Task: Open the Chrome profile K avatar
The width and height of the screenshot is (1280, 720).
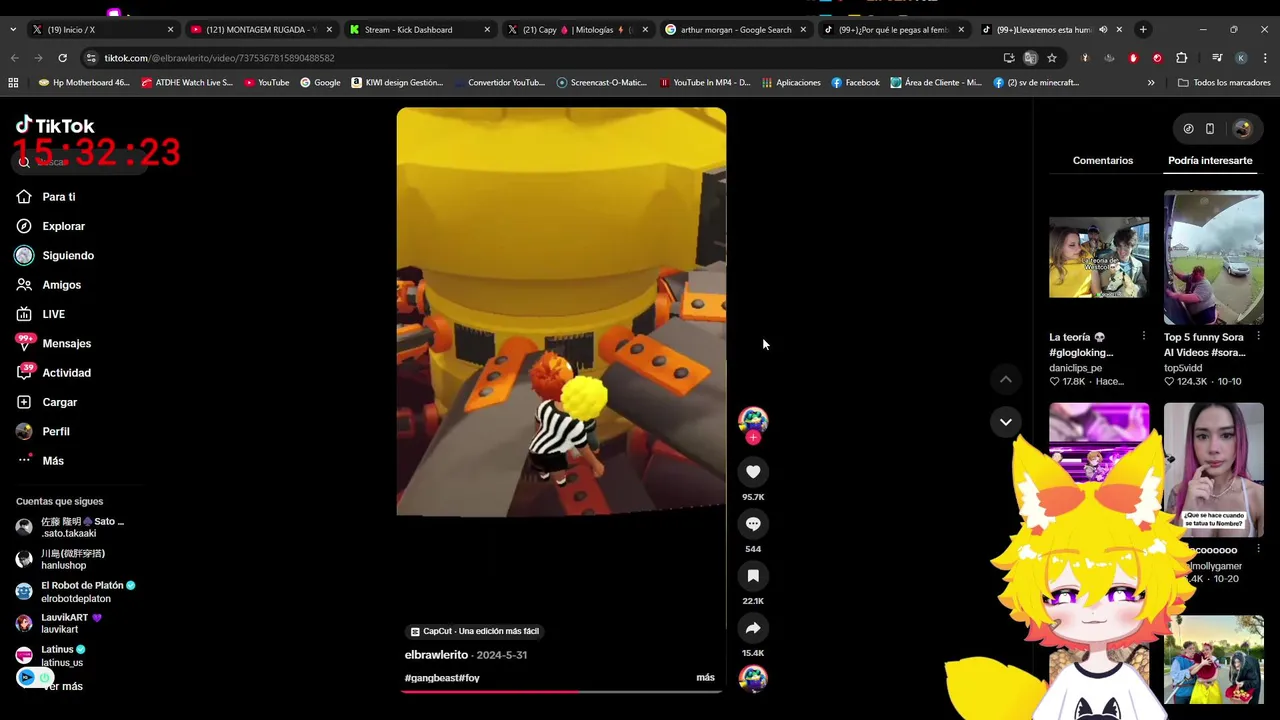Action: tap(1241, 58)
